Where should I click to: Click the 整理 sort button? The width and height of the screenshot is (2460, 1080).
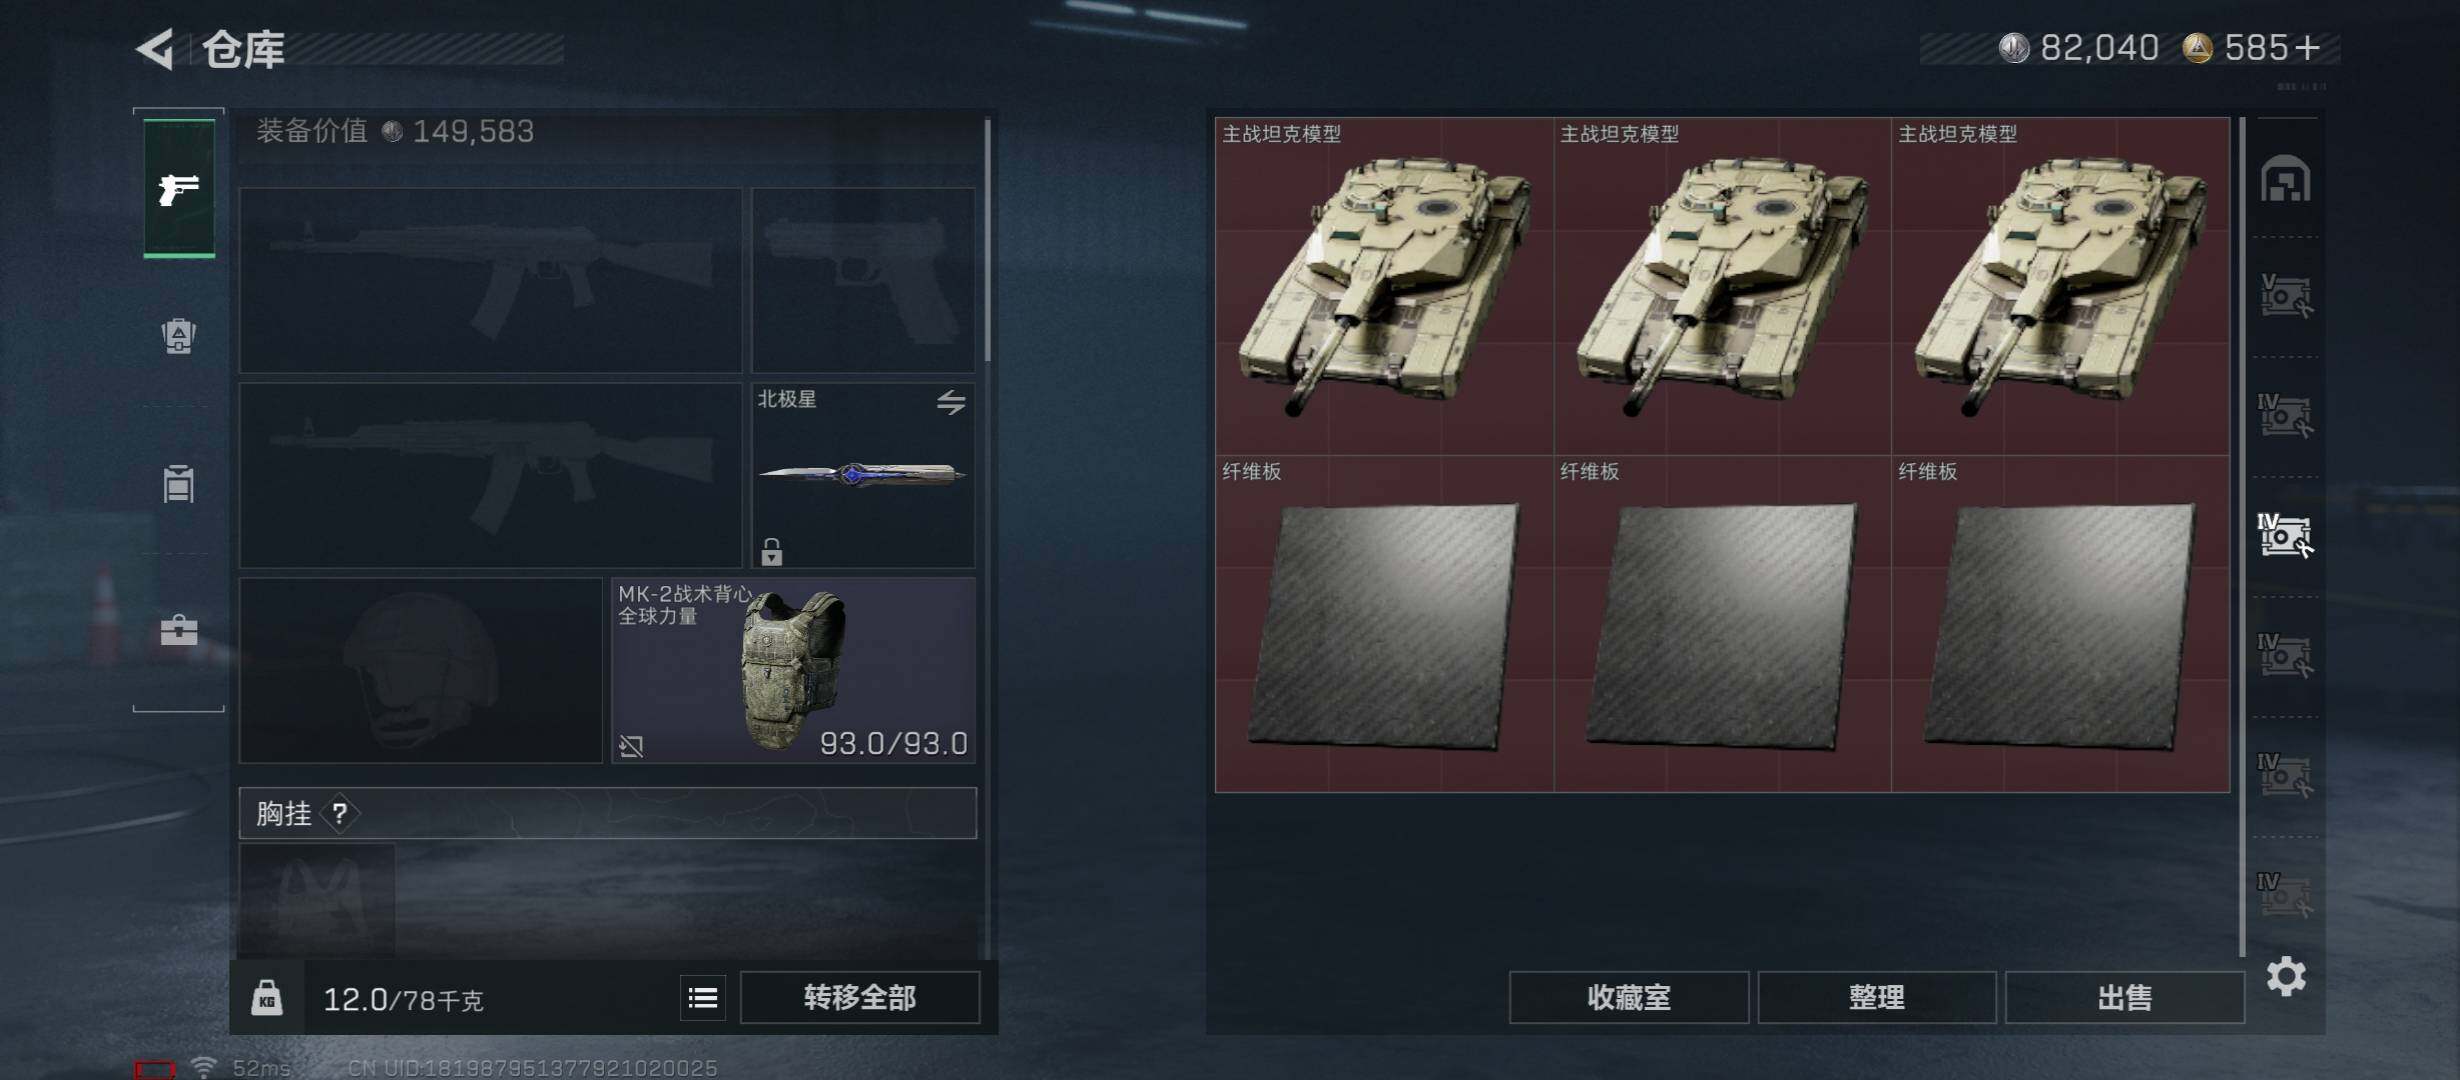1877,997
